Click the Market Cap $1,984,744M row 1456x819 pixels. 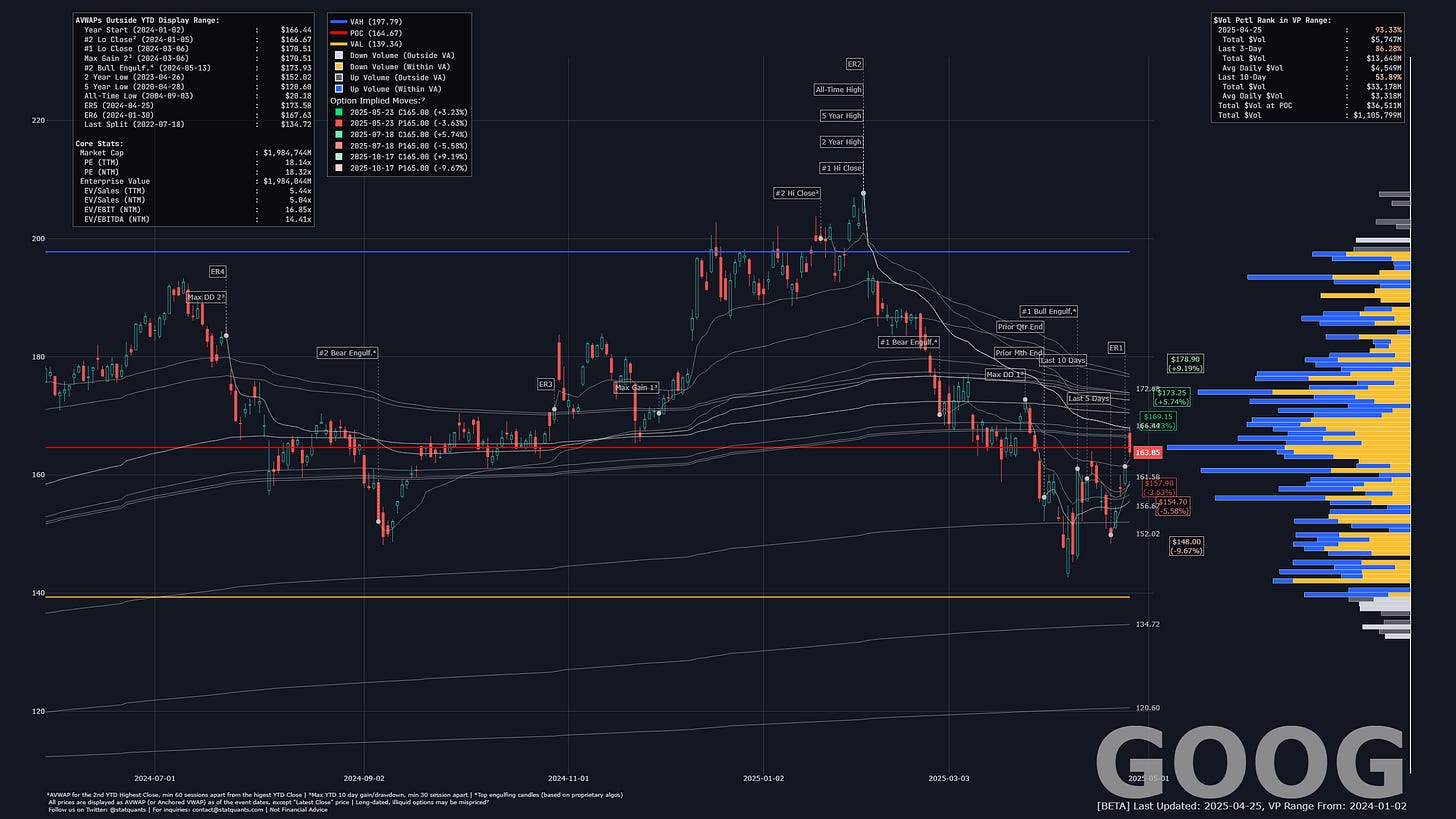pos(195,153)
